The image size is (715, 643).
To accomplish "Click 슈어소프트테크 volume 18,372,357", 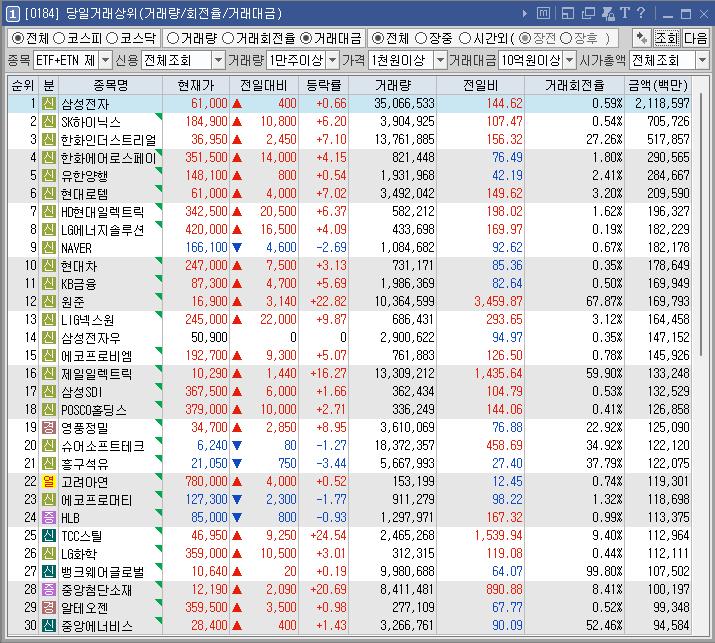I will pos(405,446).
